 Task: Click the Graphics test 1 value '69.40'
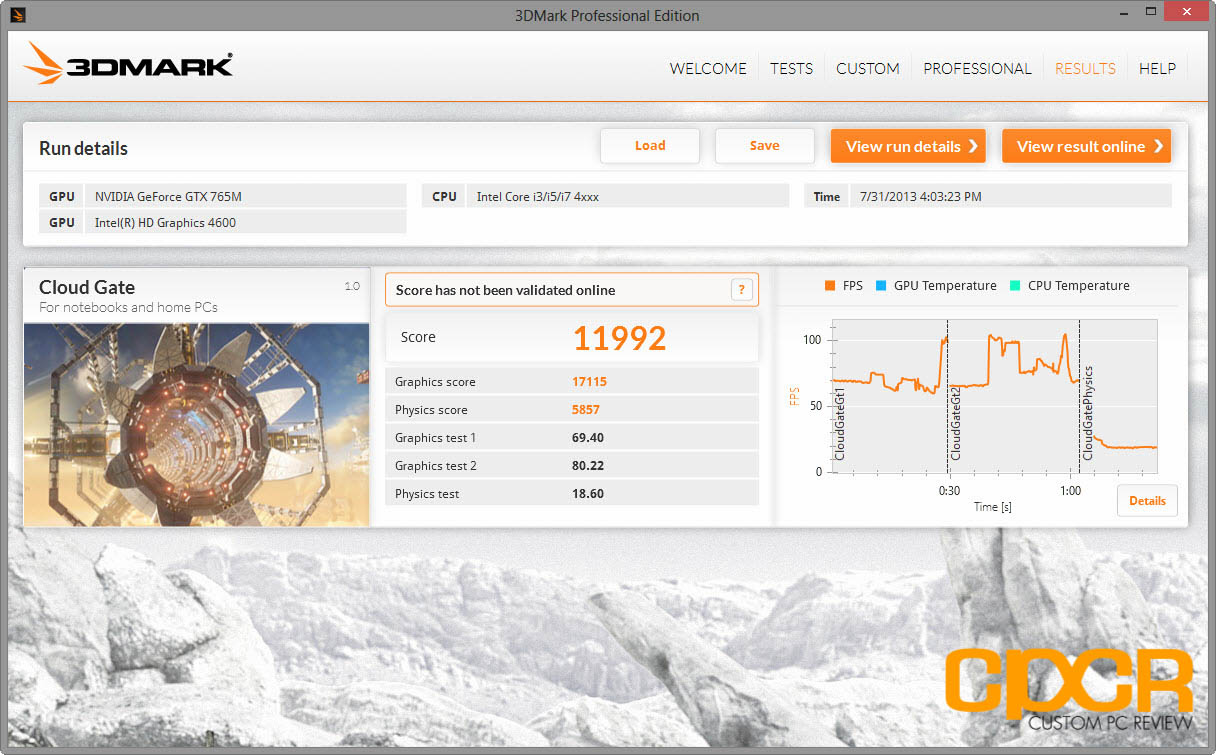click(x=588, y=438)
